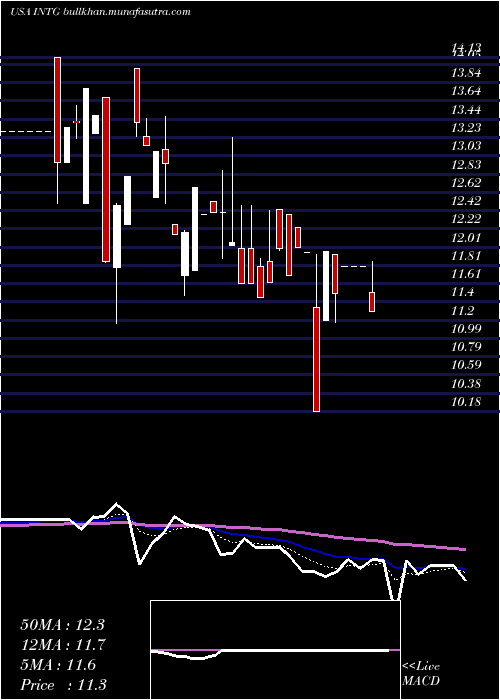
Task: Click the 10.79 price axis label
Action: click(x=466, y=346)
